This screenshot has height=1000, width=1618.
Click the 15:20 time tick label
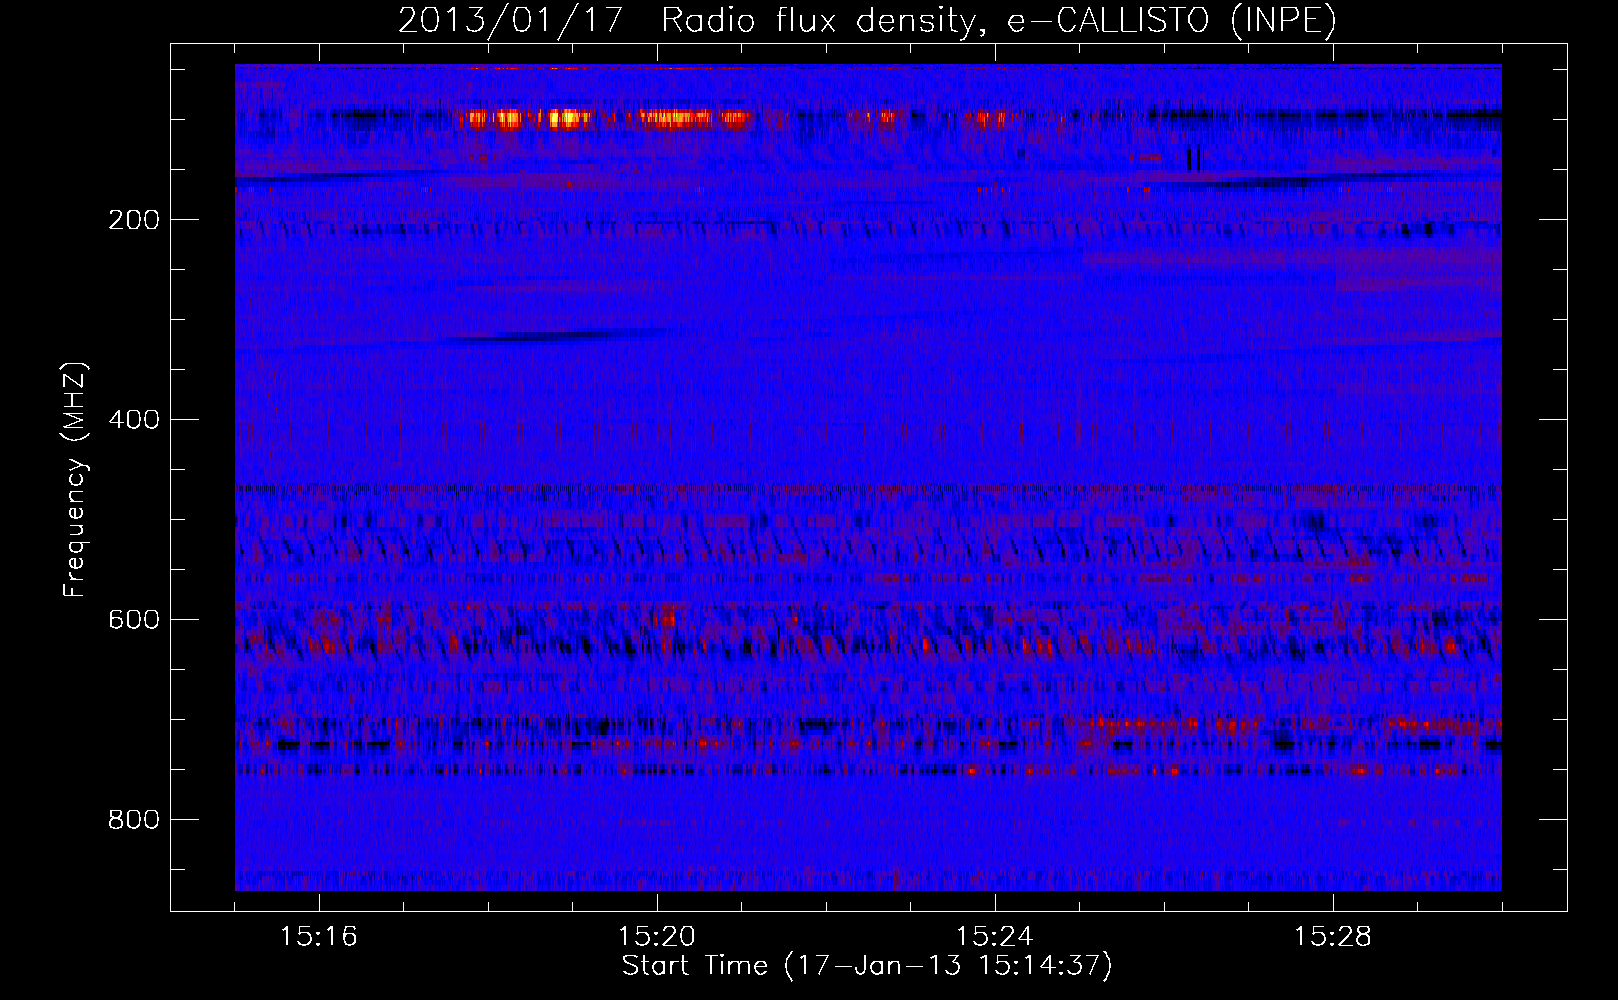tap(657, 937)
